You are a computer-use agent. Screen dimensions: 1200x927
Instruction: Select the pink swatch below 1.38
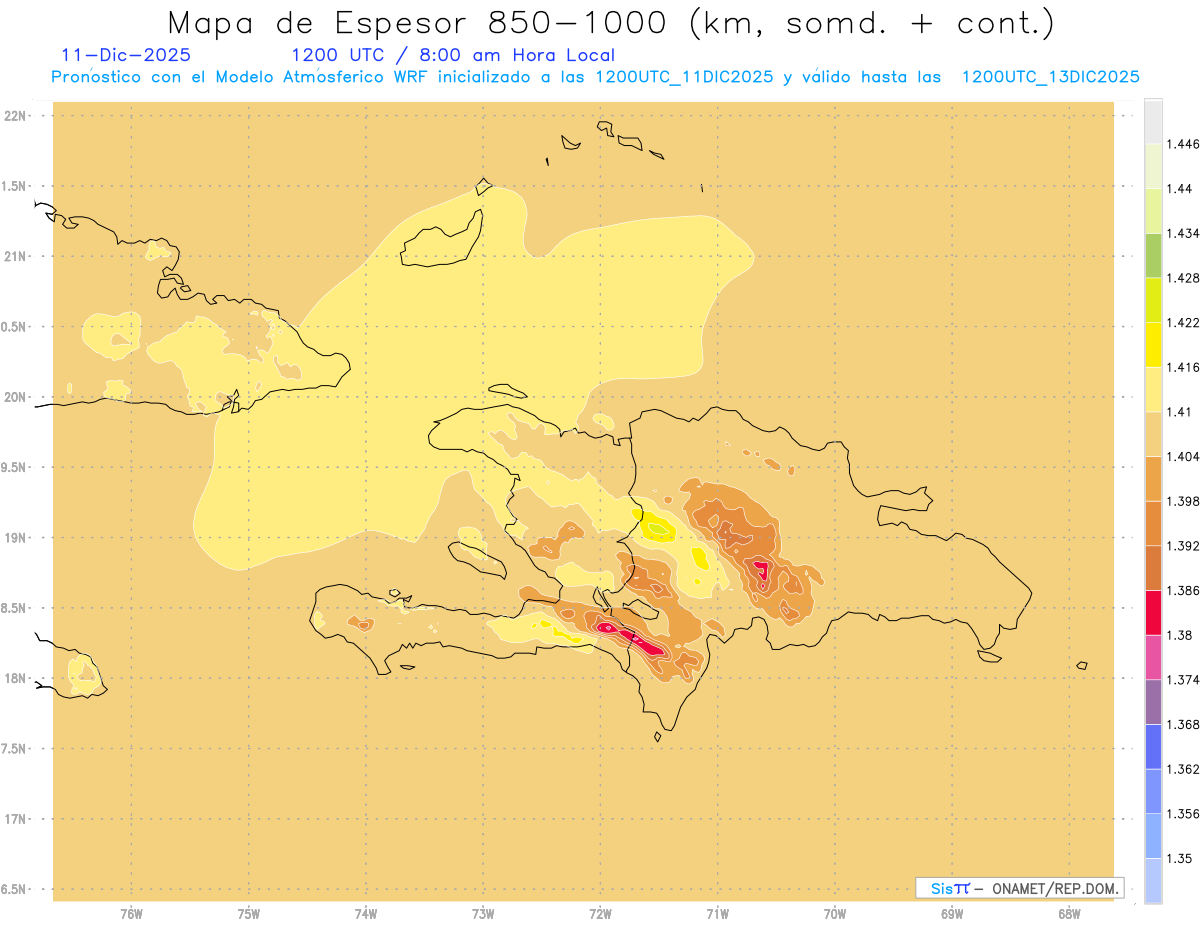[x=1153, y=657]
